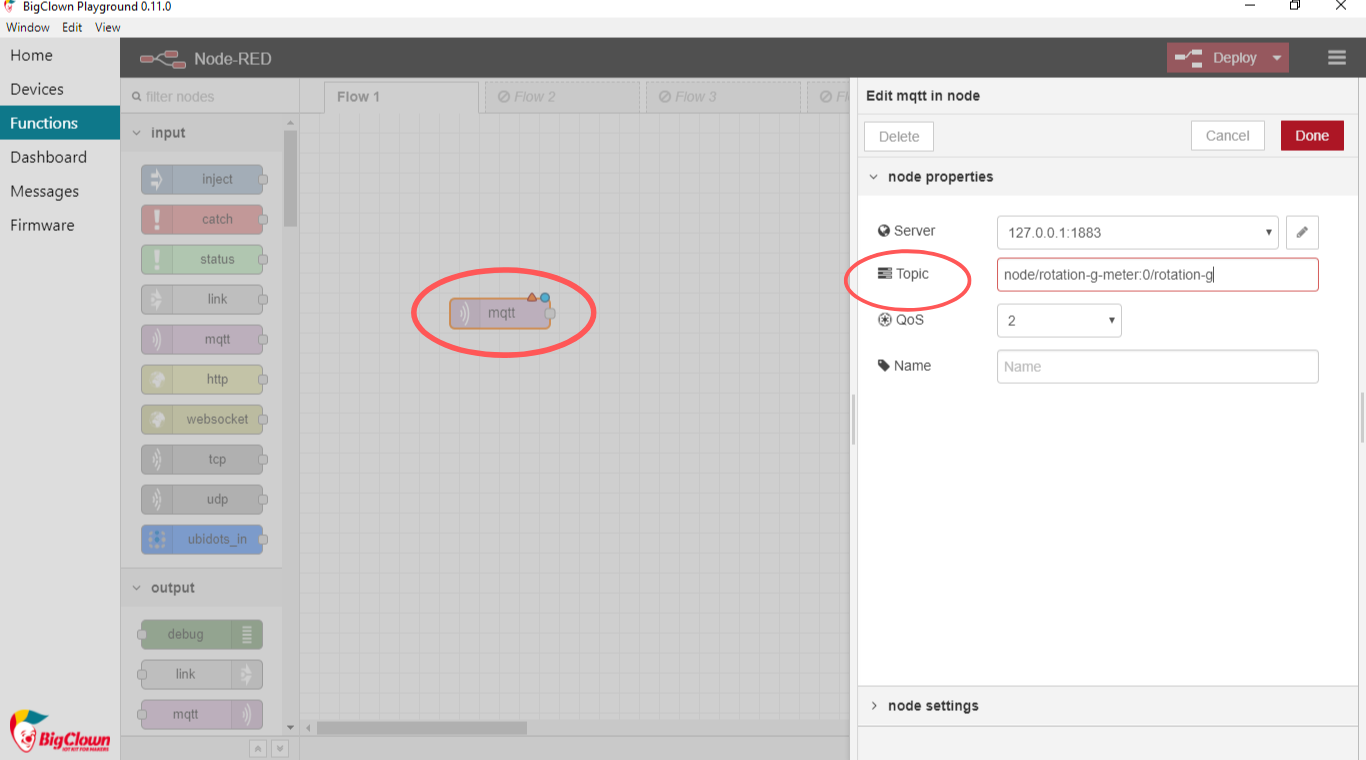Select the debug output node
The image size is (1366, 760).
pos(202,634)
